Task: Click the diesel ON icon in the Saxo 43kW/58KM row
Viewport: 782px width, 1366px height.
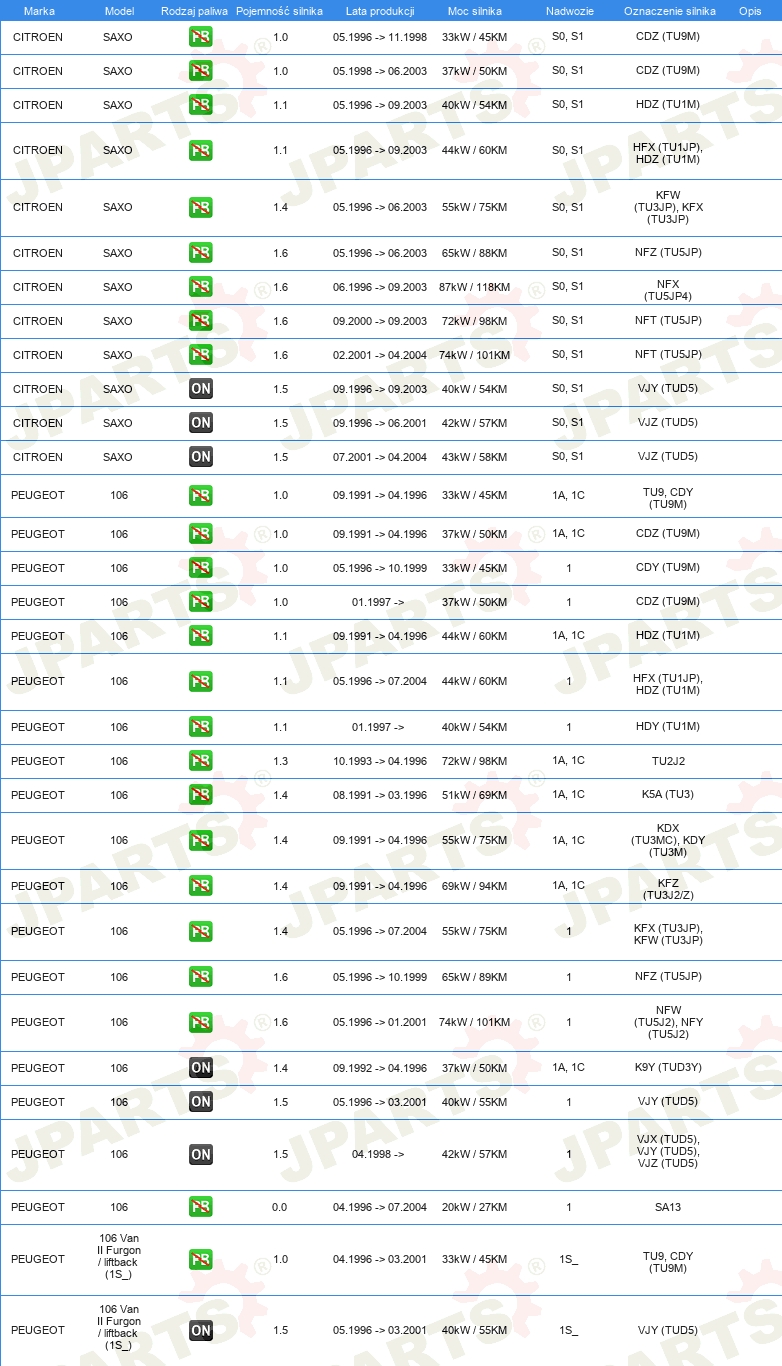Action: (200, 457)
